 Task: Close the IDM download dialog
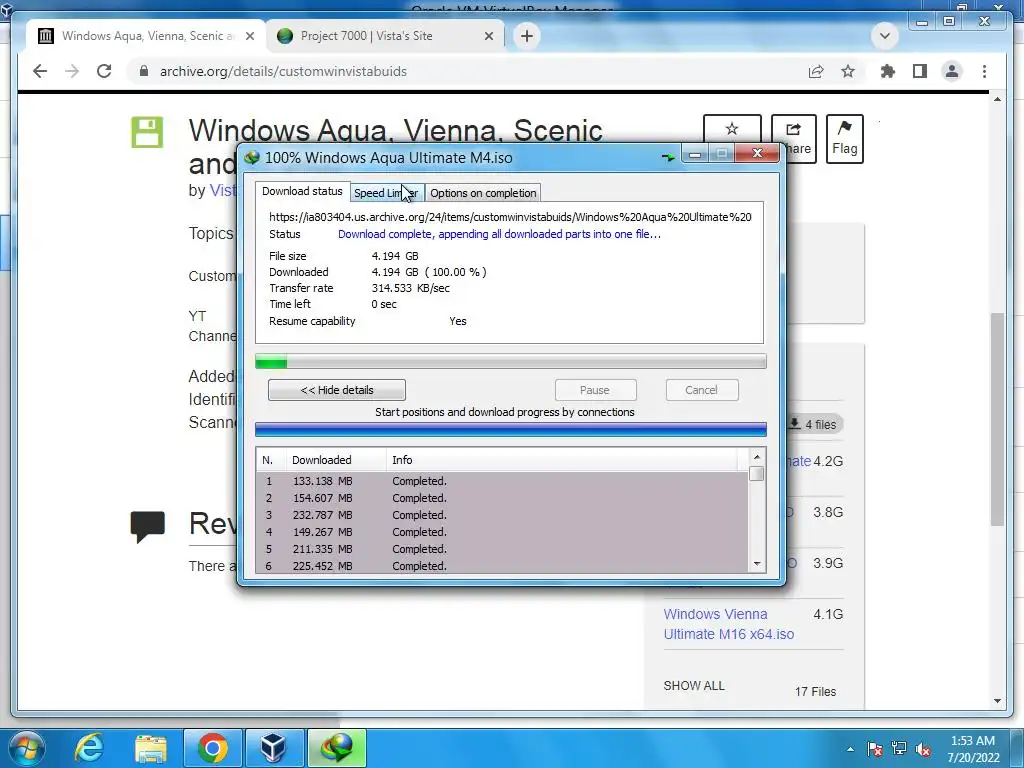click(757, 153)
